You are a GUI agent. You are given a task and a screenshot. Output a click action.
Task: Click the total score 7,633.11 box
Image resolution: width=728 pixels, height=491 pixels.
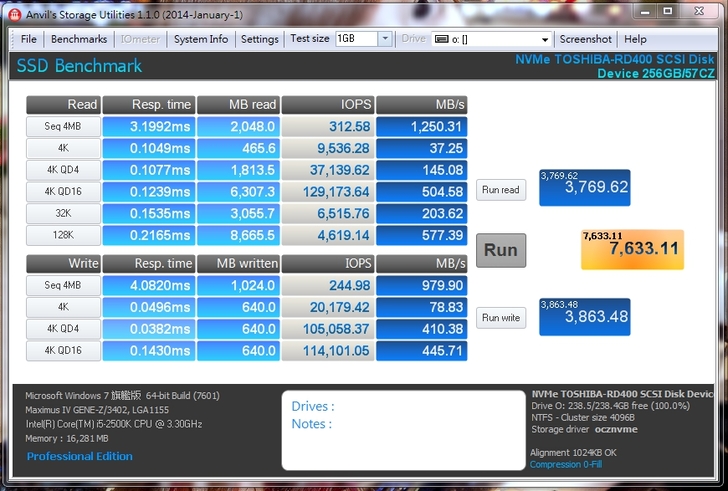click(x=632, y=249)
